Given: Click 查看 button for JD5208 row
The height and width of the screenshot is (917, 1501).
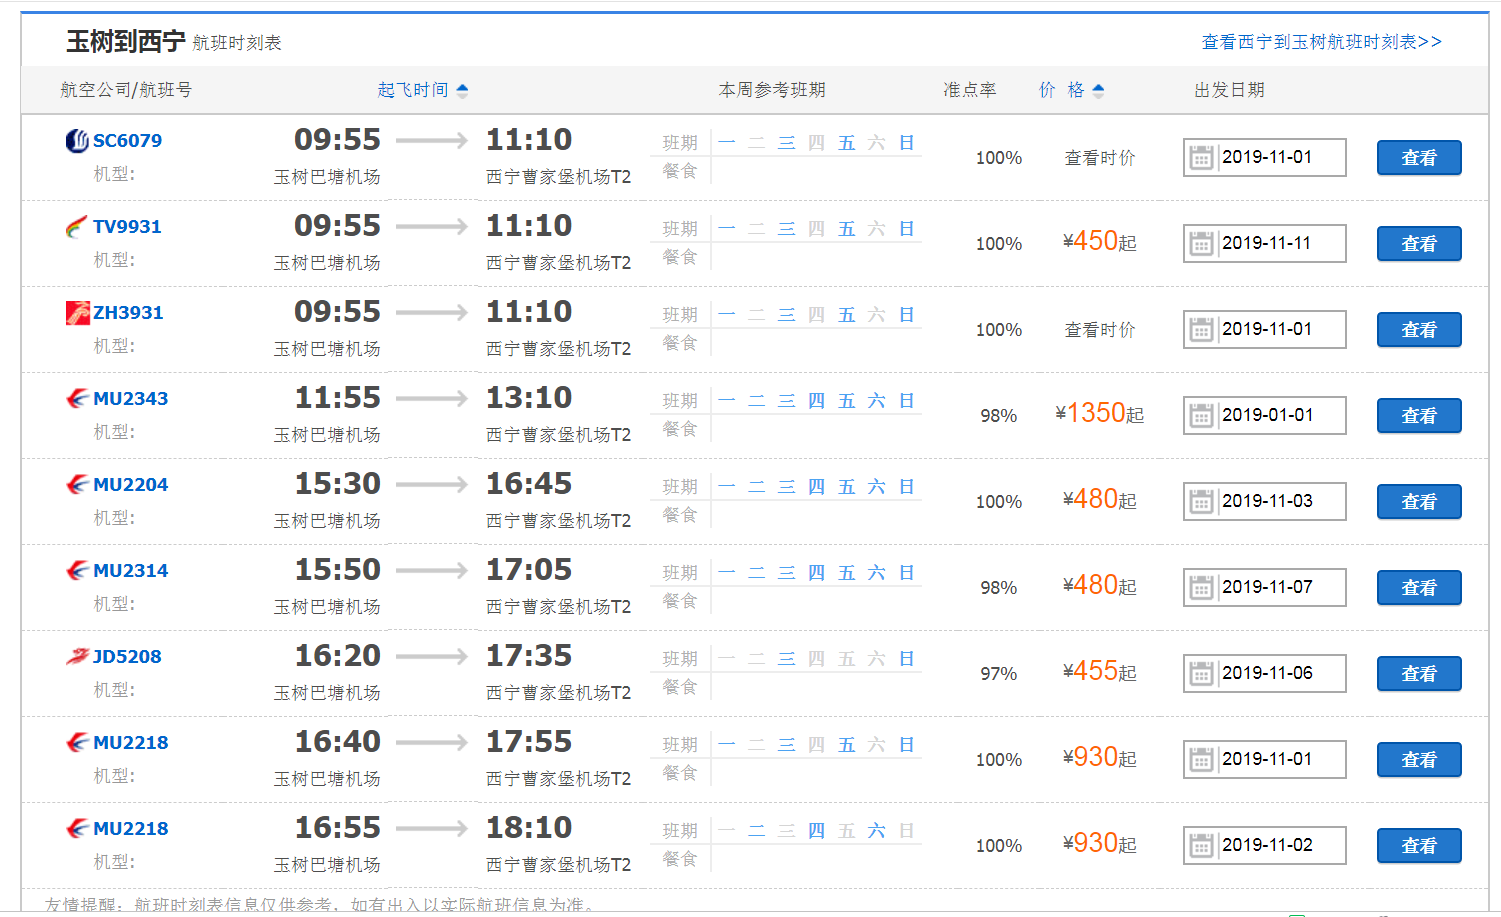Looking at the screenshot, I should click(x=1419, y=674).
